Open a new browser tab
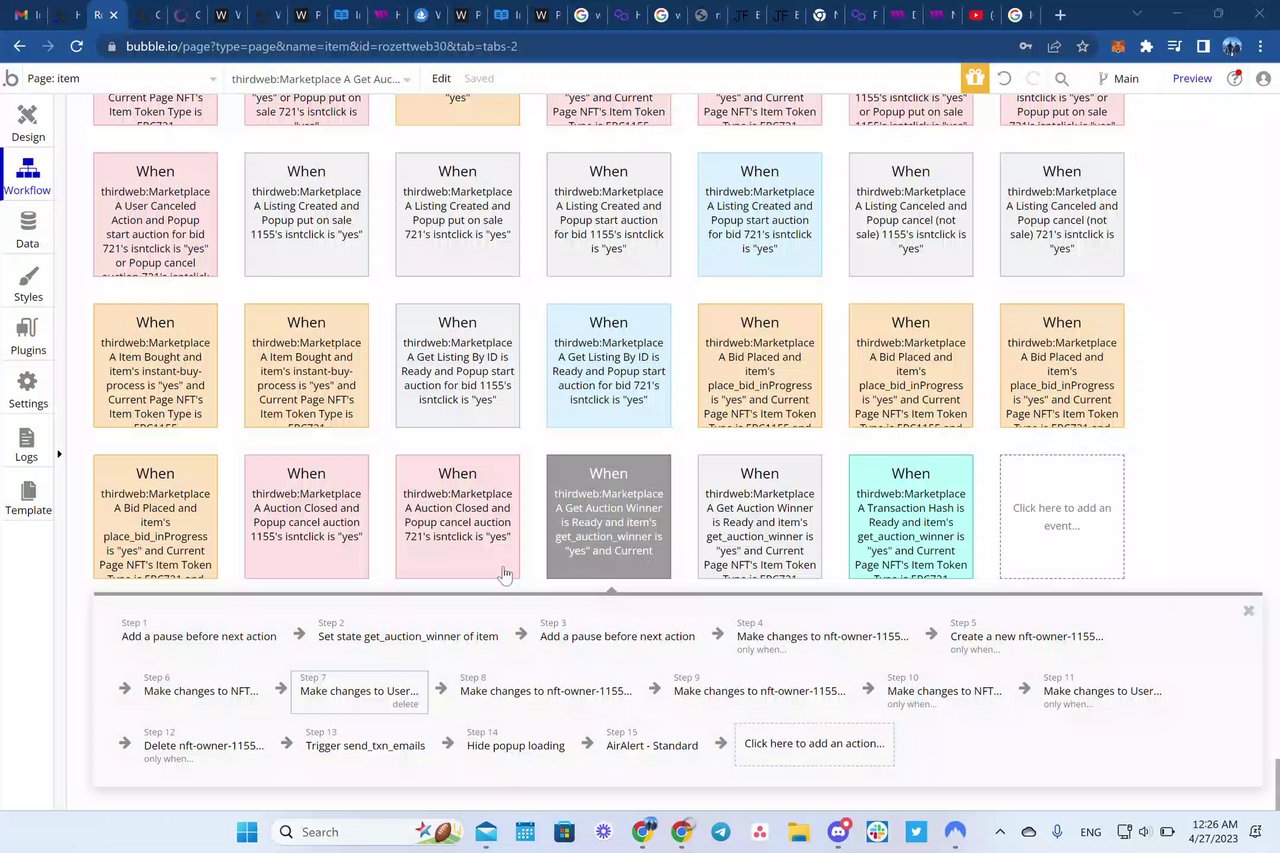The height and width of the screenshot is (853, 1280). [1060, 15]
